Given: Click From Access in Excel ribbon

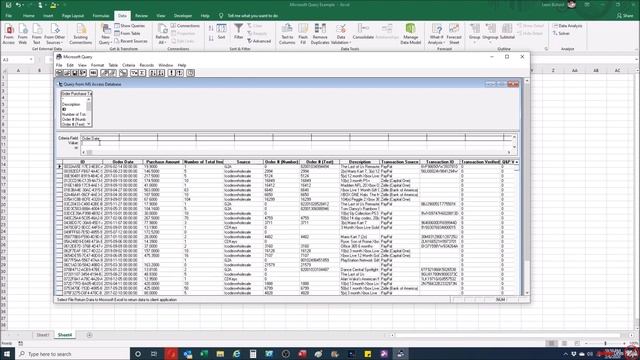Looking at the screenshot, I should click(x=9, y=34).
